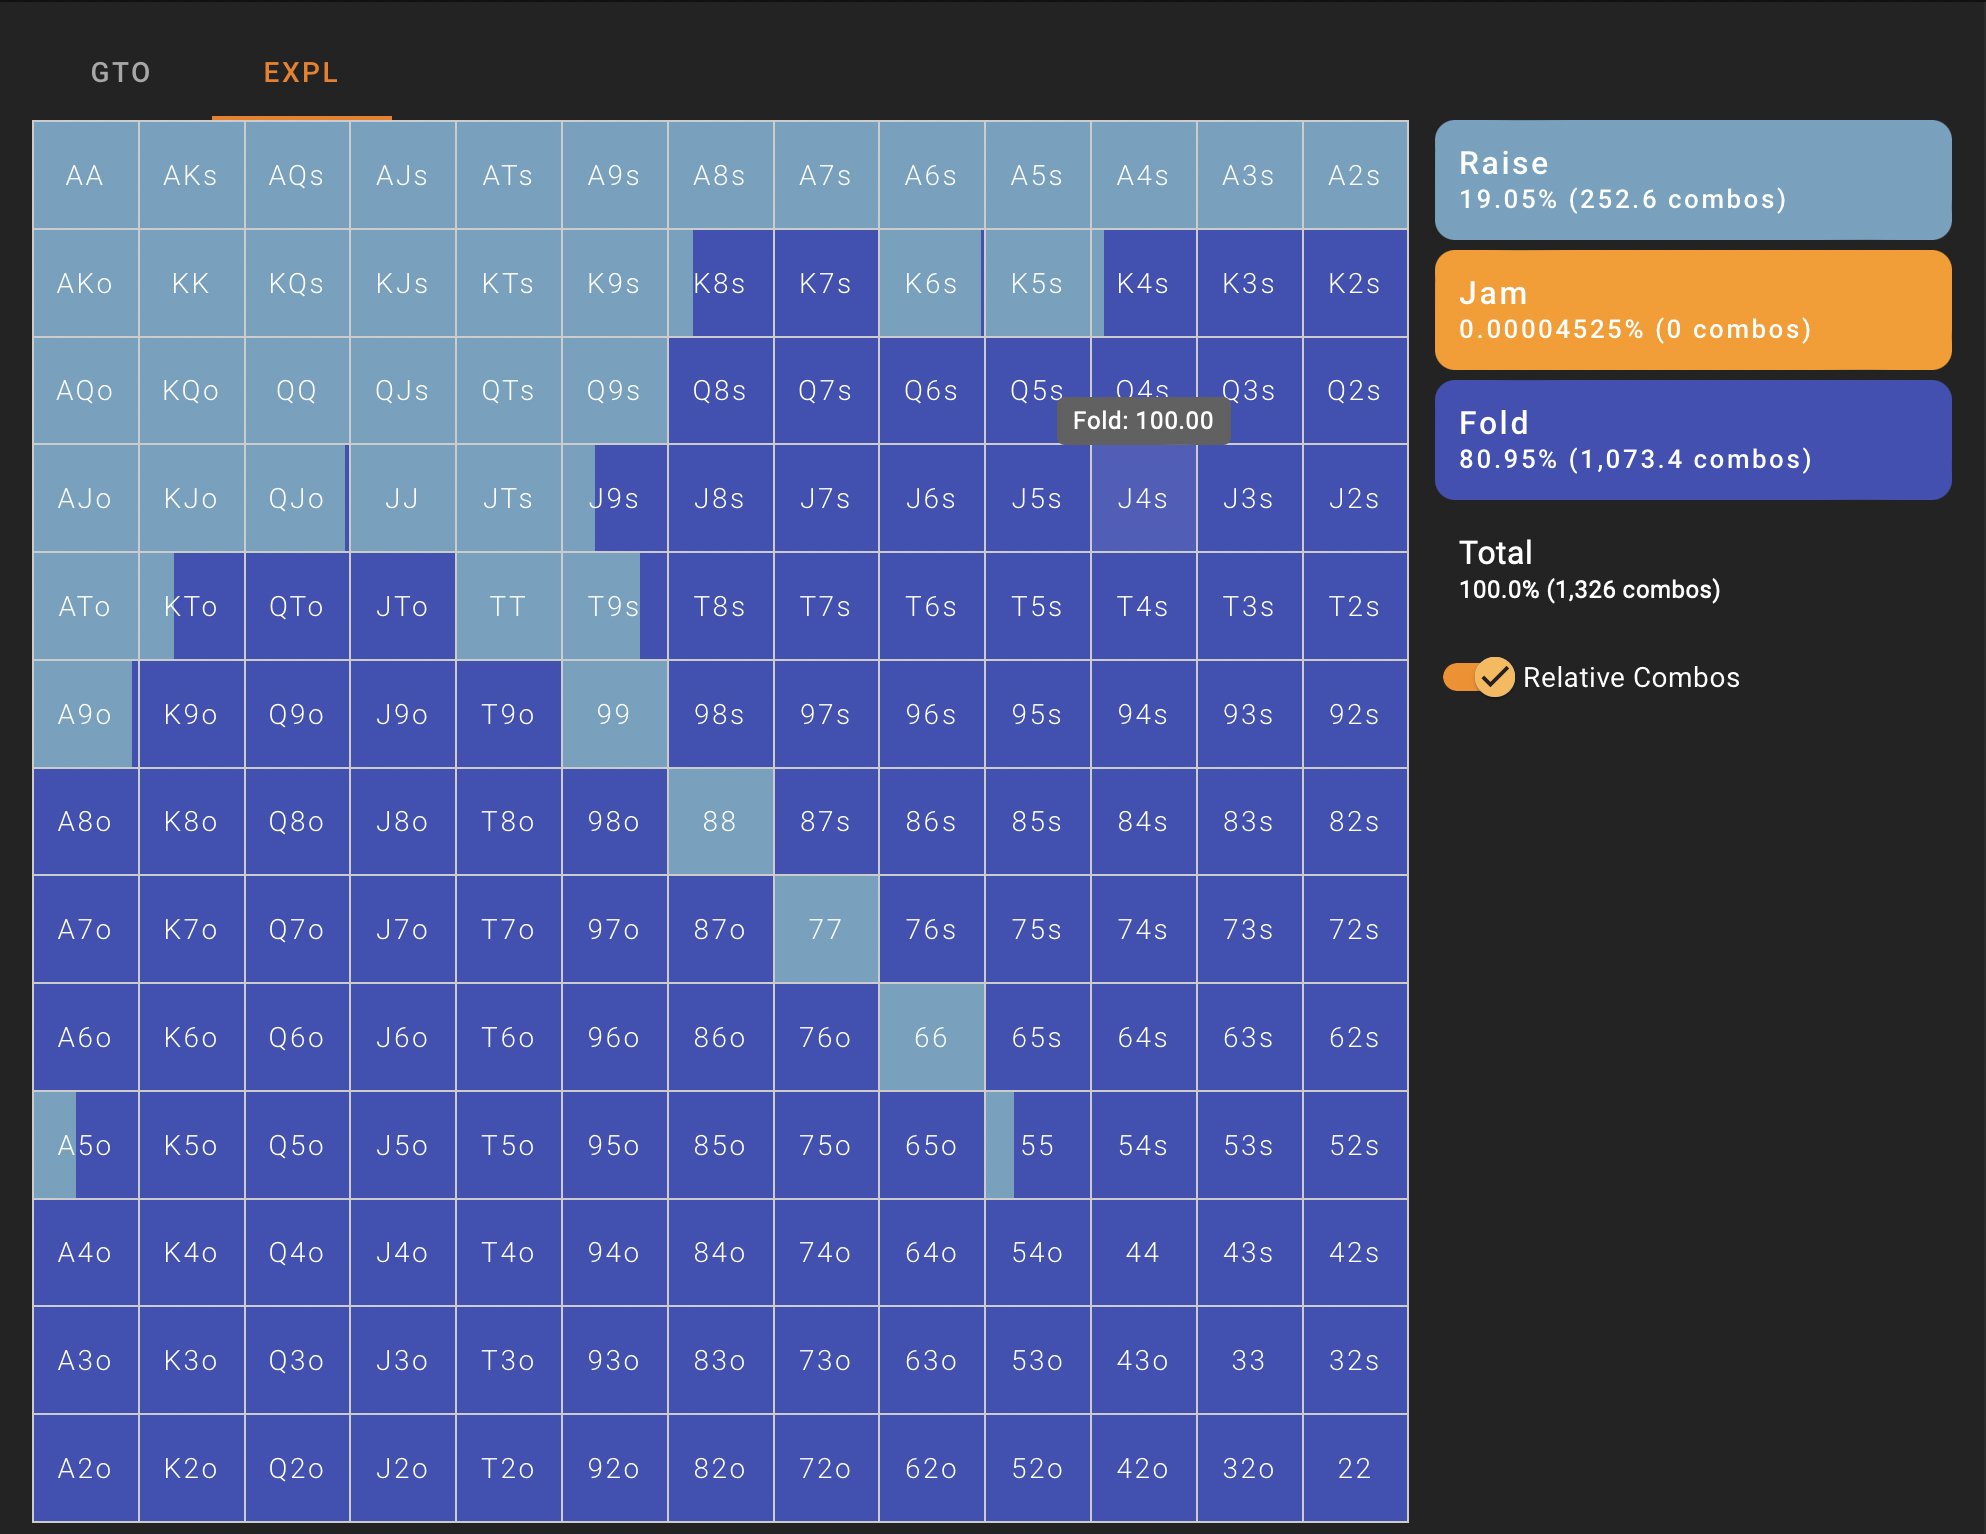The image size is (1986, 1534).
Task: Toggle the Relative Combos switch
Action: pos(1479,677)
